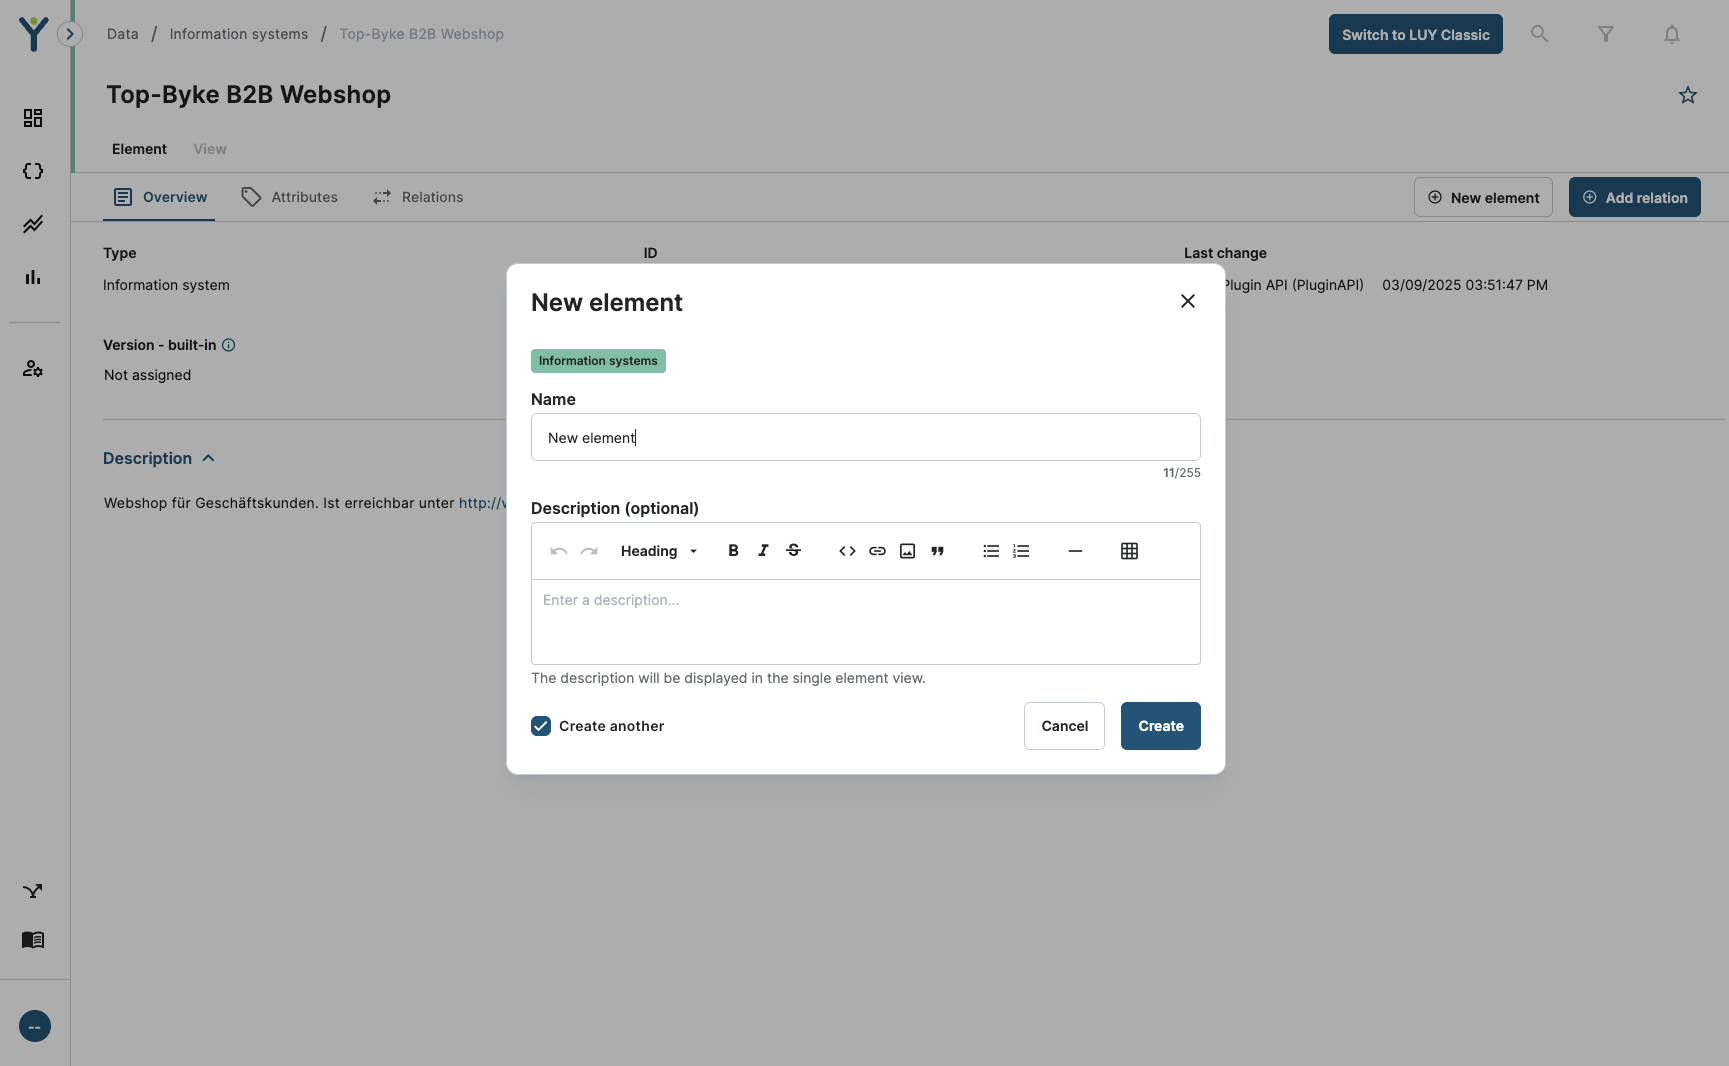Uncheck the Create another checkbox
Viewport: 1729px width, 1066px height.
point(541,726)
